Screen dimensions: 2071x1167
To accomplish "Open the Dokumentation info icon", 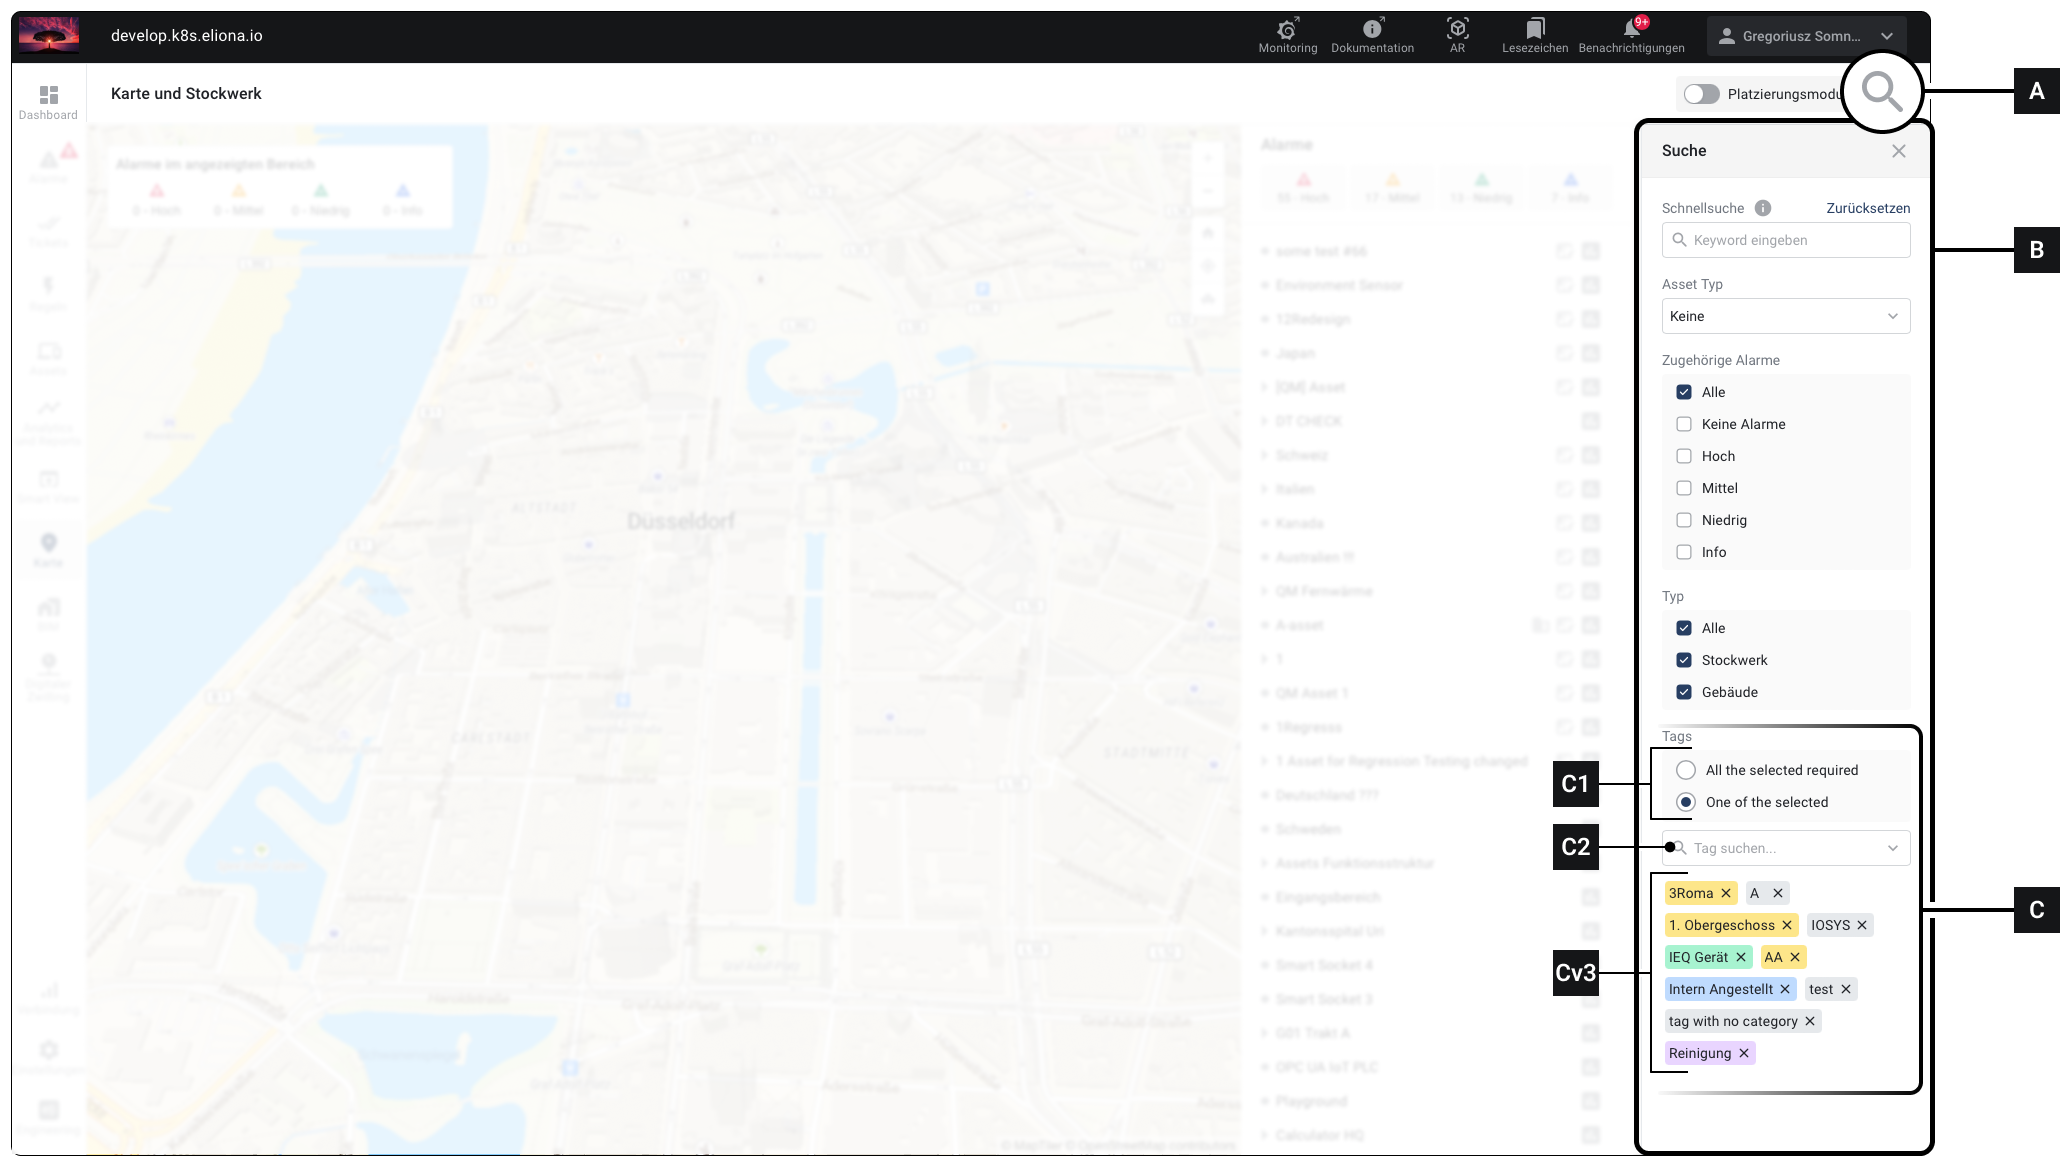I will coord(1372,29).
